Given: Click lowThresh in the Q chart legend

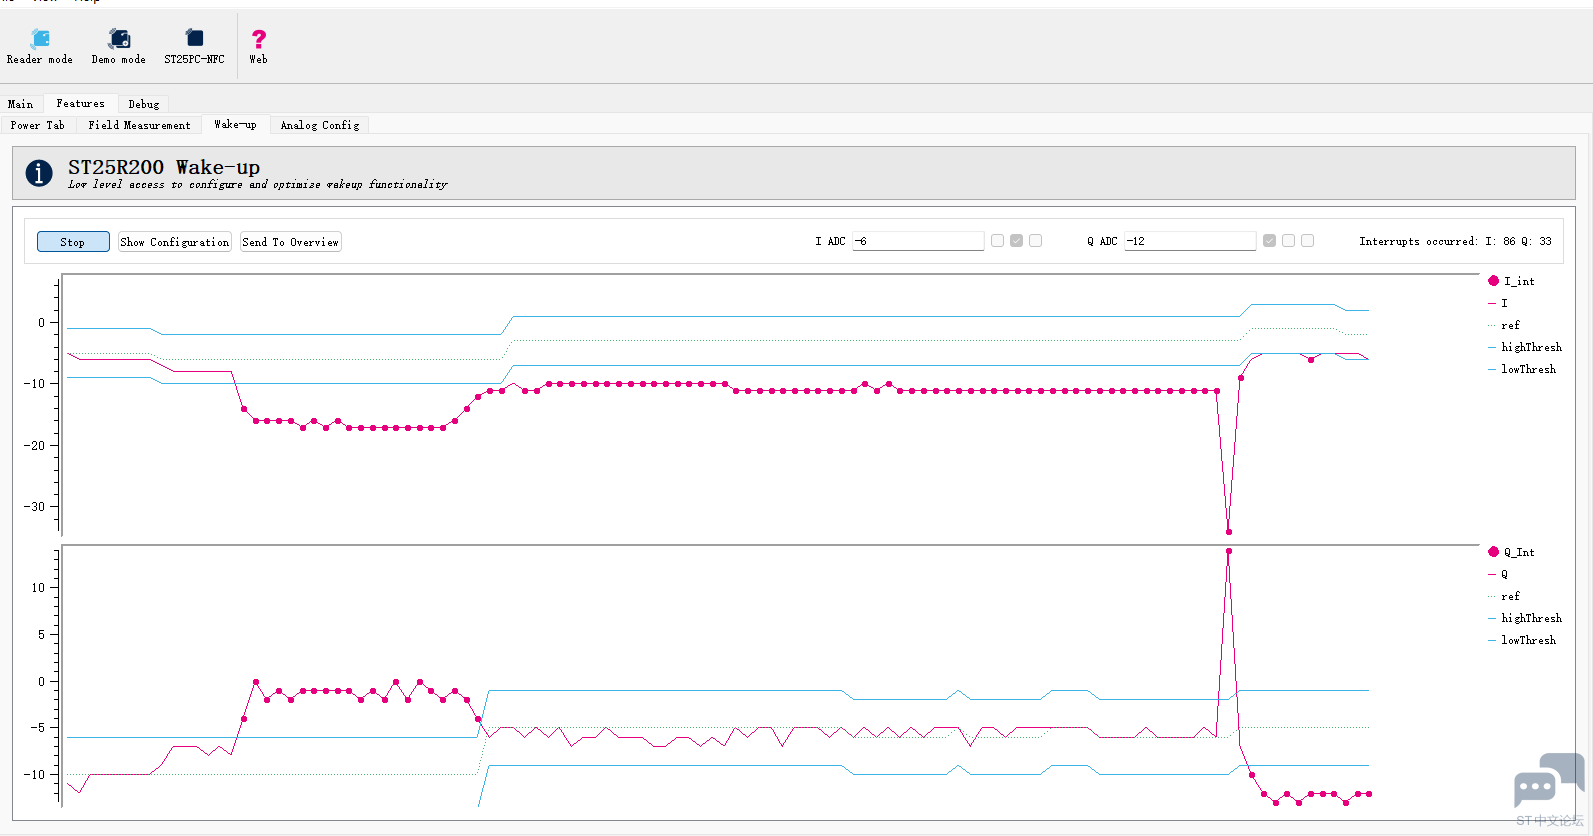Looking at the screenshot, I should (1522, 640).
